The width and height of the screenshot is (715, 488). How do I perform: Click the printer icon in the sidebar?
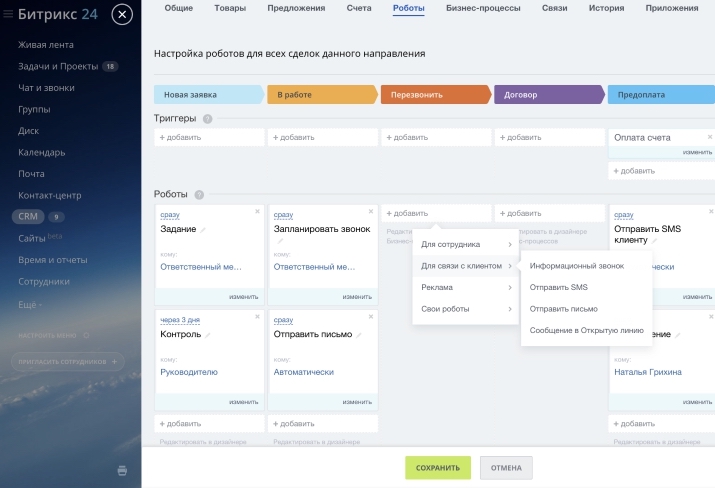click(x=122, y=470)
